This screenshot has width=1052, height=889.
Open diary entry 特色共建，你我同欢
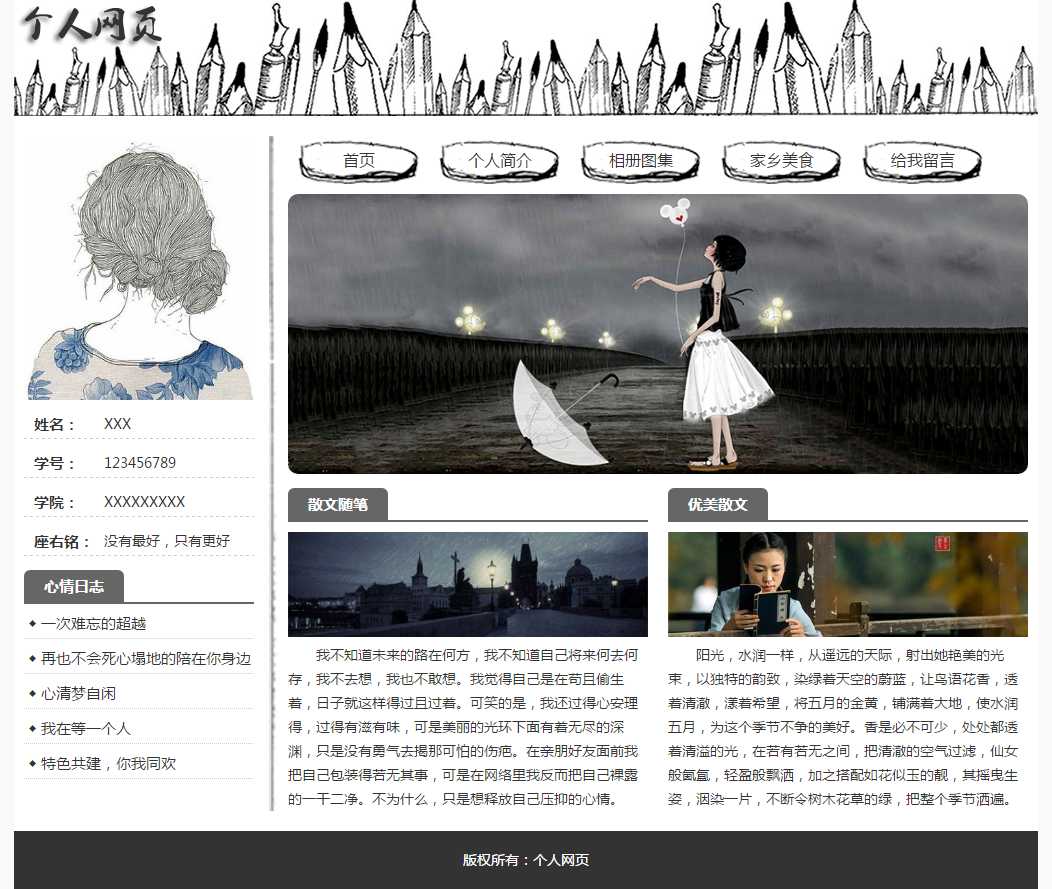(108, 764)
